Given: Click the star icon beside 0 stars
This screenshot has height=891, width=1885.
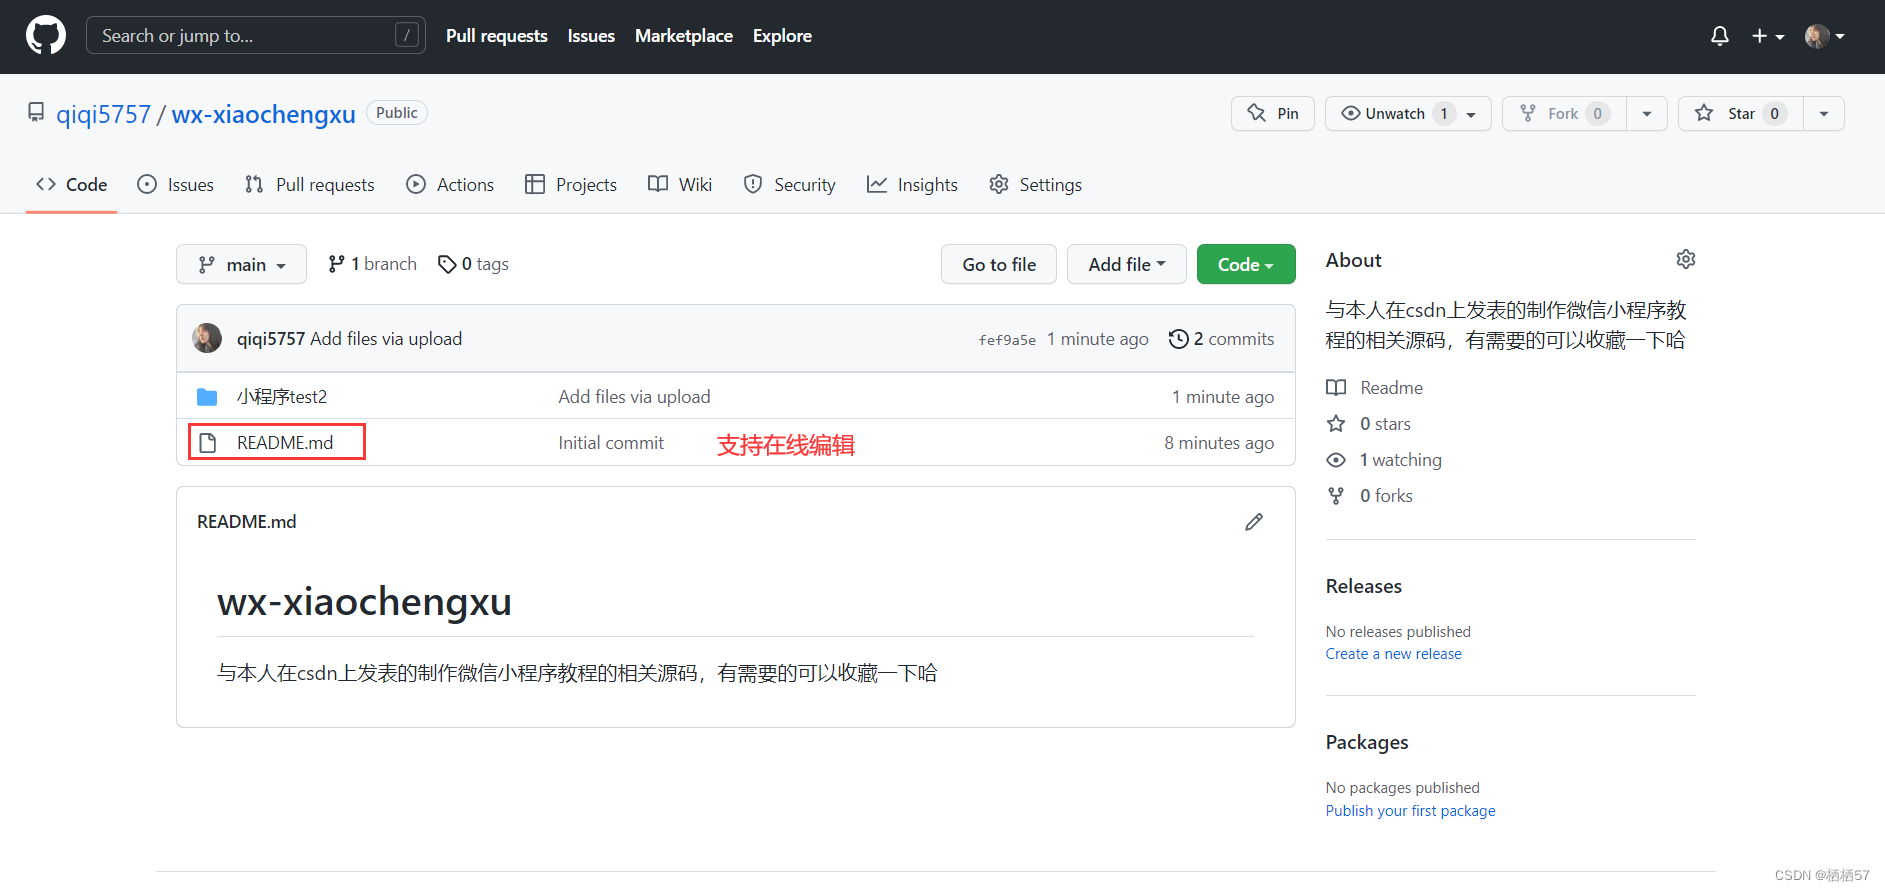Looking at the screenshot, I should [1336, 424].
